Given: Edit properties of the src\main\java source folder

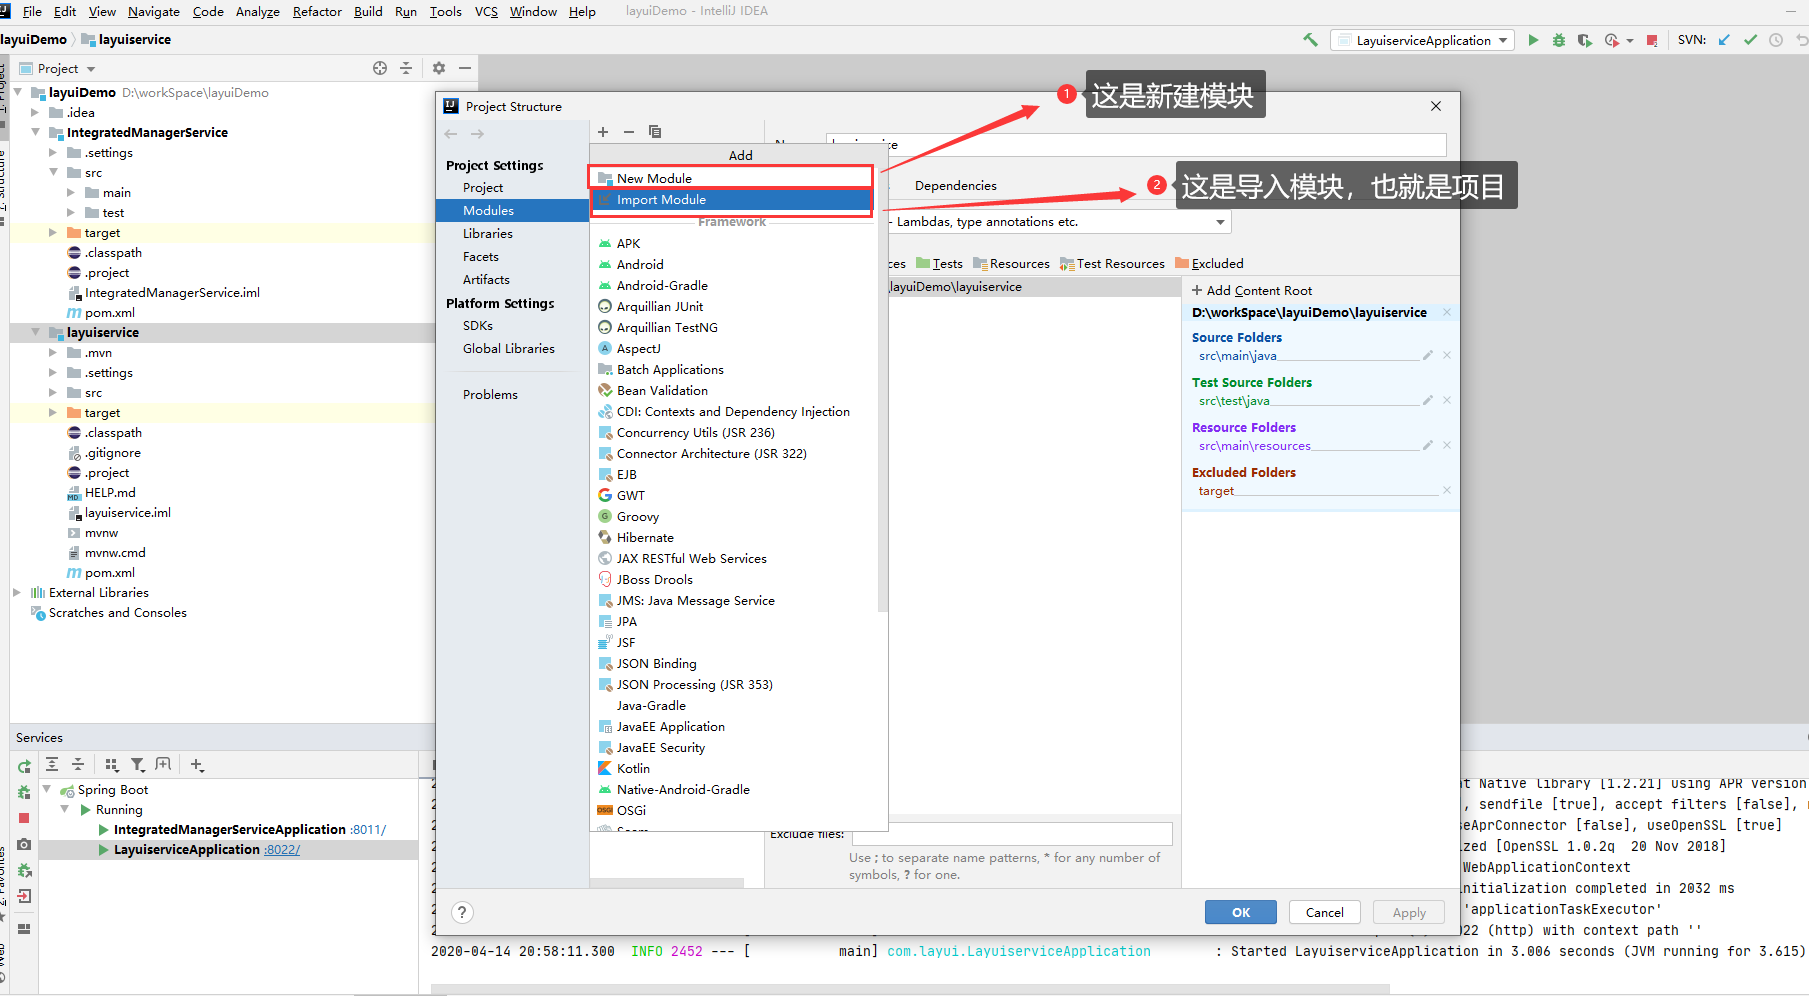Looking at the screenshot, I should click(x=1428, y=355).
